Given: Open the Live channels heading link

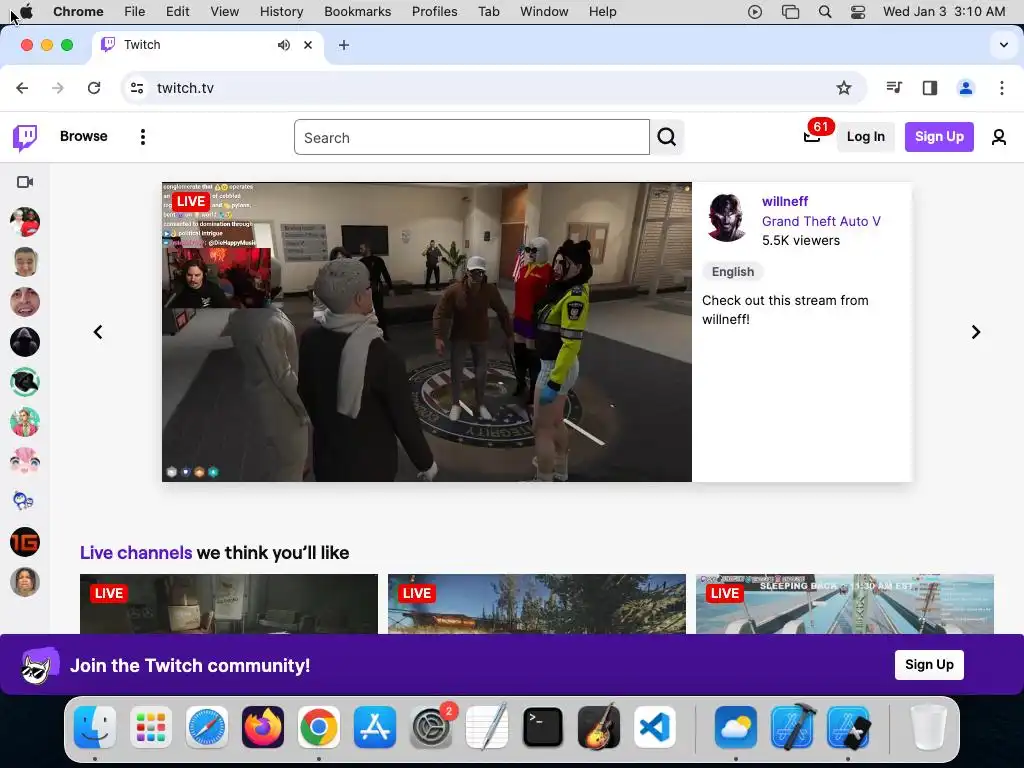Looking at the screenshot, I should pos(136,552).
